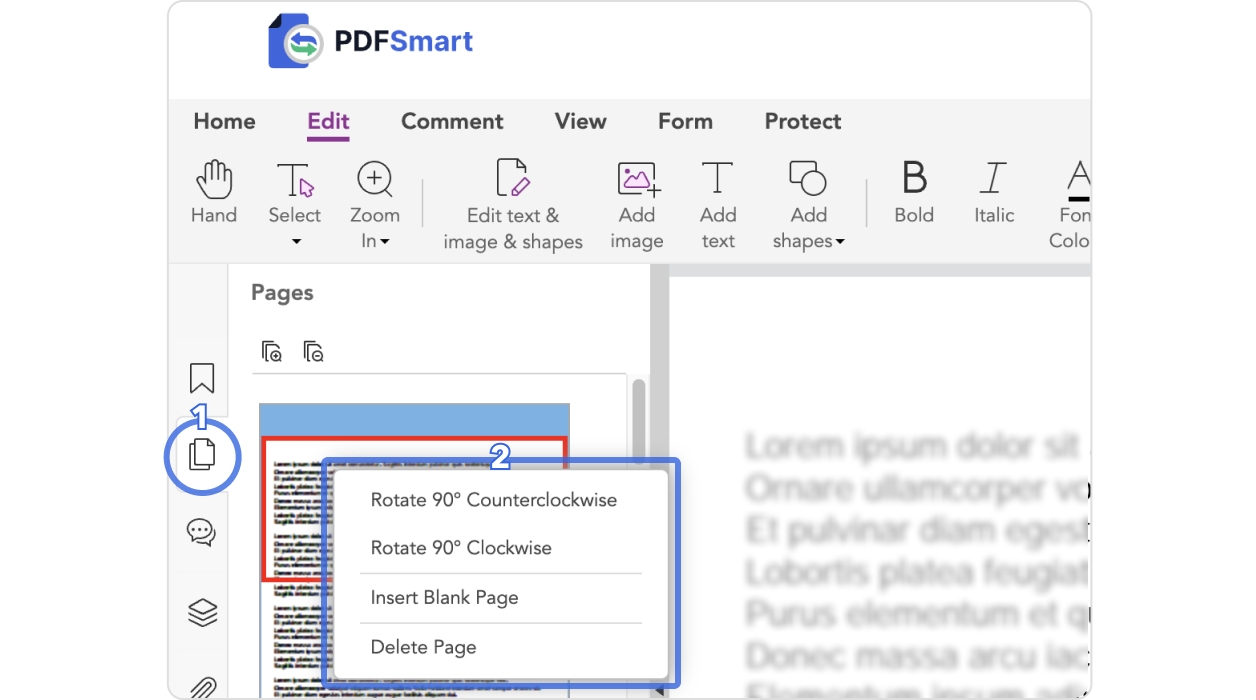This screenshot has height=700, width=1256.
Task: Open the Font Color picker
Action: click(x=1075, y=204)
